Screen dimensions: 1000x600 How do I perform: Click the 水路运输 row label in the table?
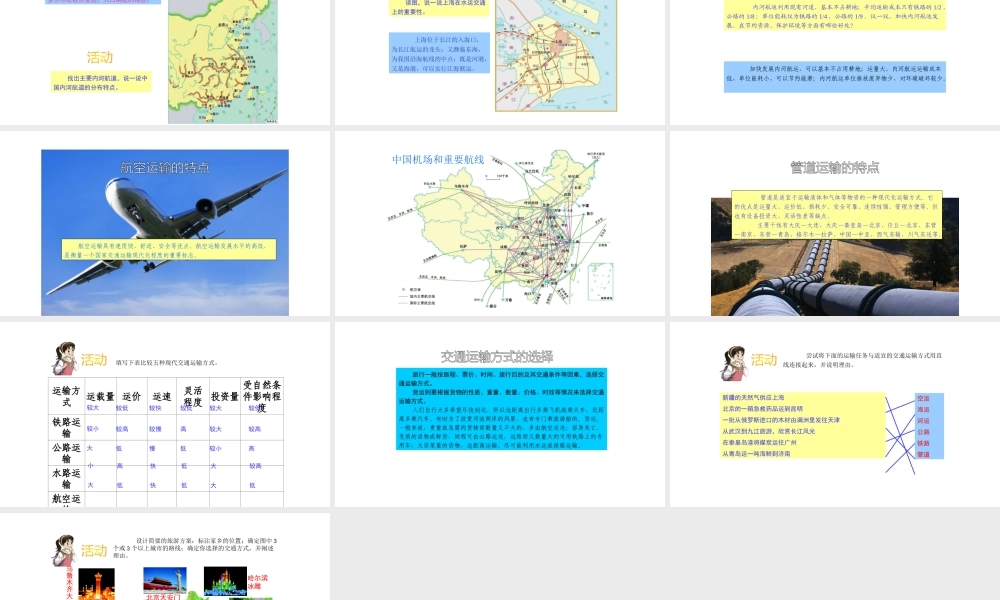point(66,478)
